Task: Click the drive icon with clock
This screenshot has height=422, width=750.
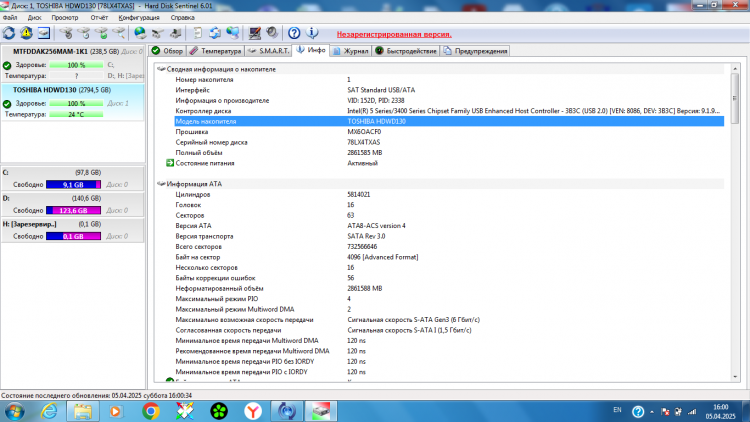Action: [x=84, y=33]
